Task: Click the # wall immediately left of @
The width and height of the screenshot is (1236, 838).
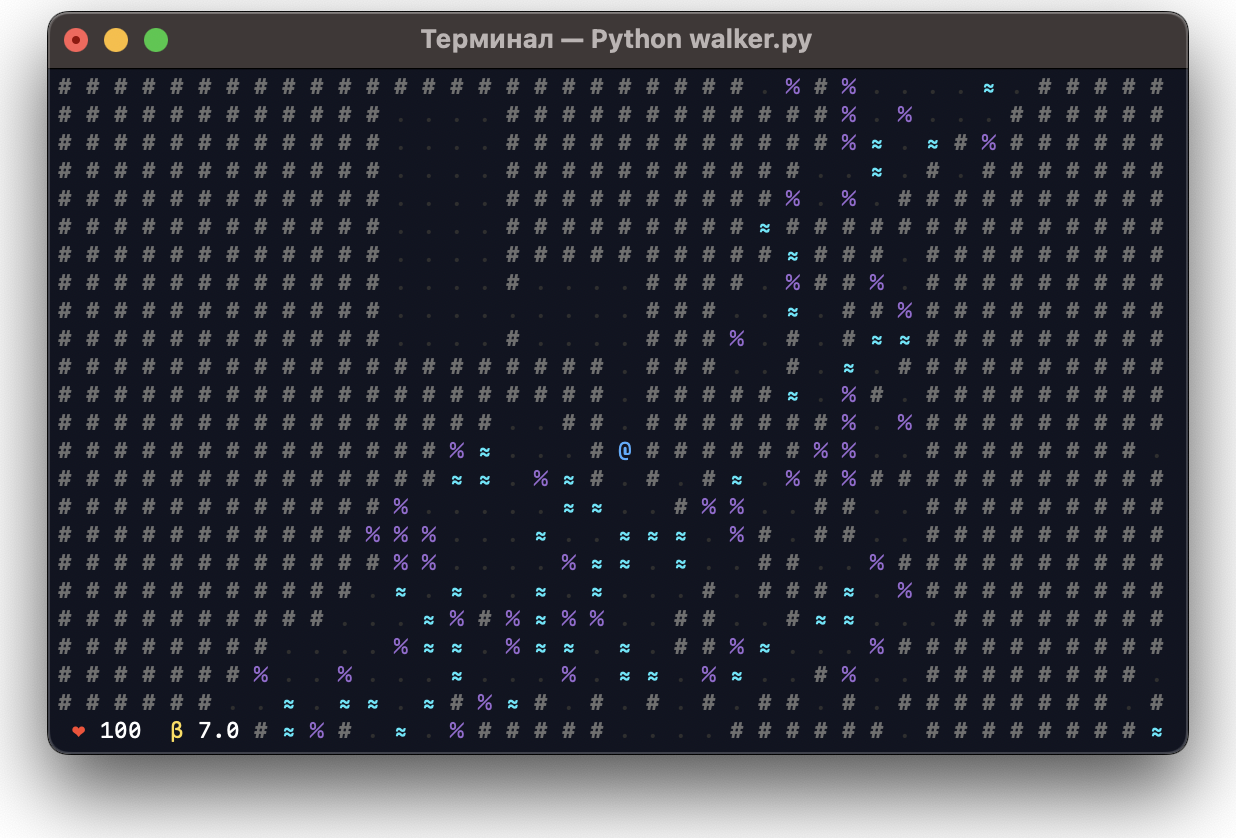Action: (597, 451)
